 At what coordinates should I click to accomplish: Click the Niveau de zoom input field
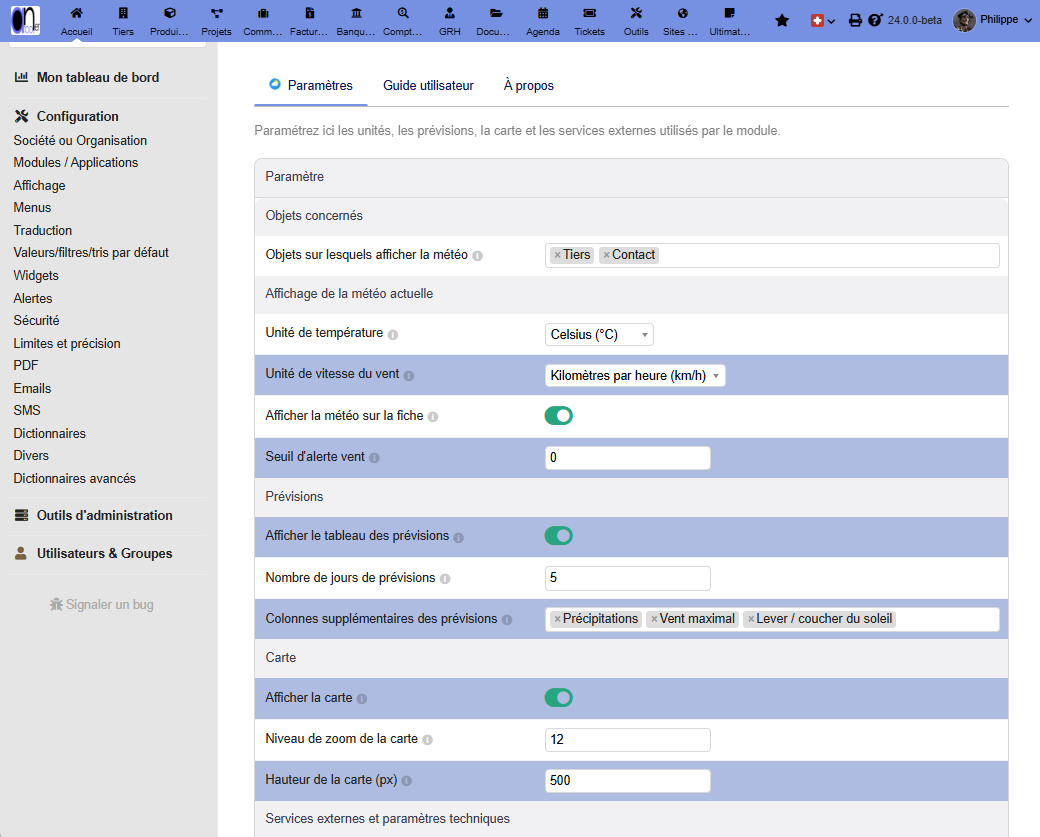pos(627,740)
